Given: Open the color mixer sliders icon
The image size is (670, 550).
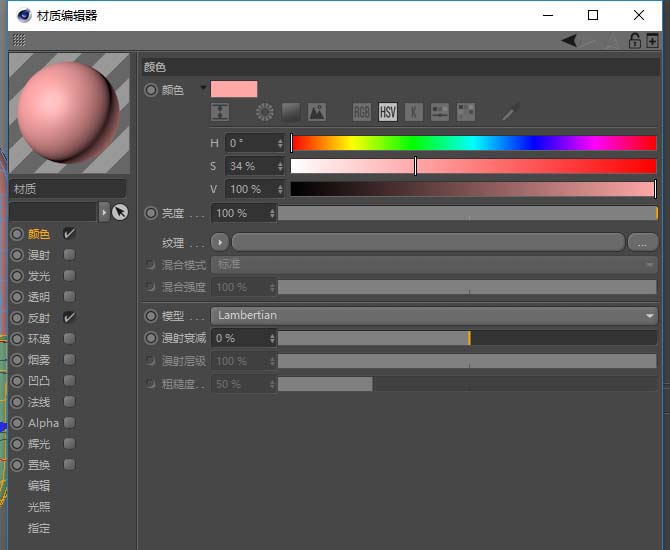Looking at the screenshot, I should tap(439, 112).
